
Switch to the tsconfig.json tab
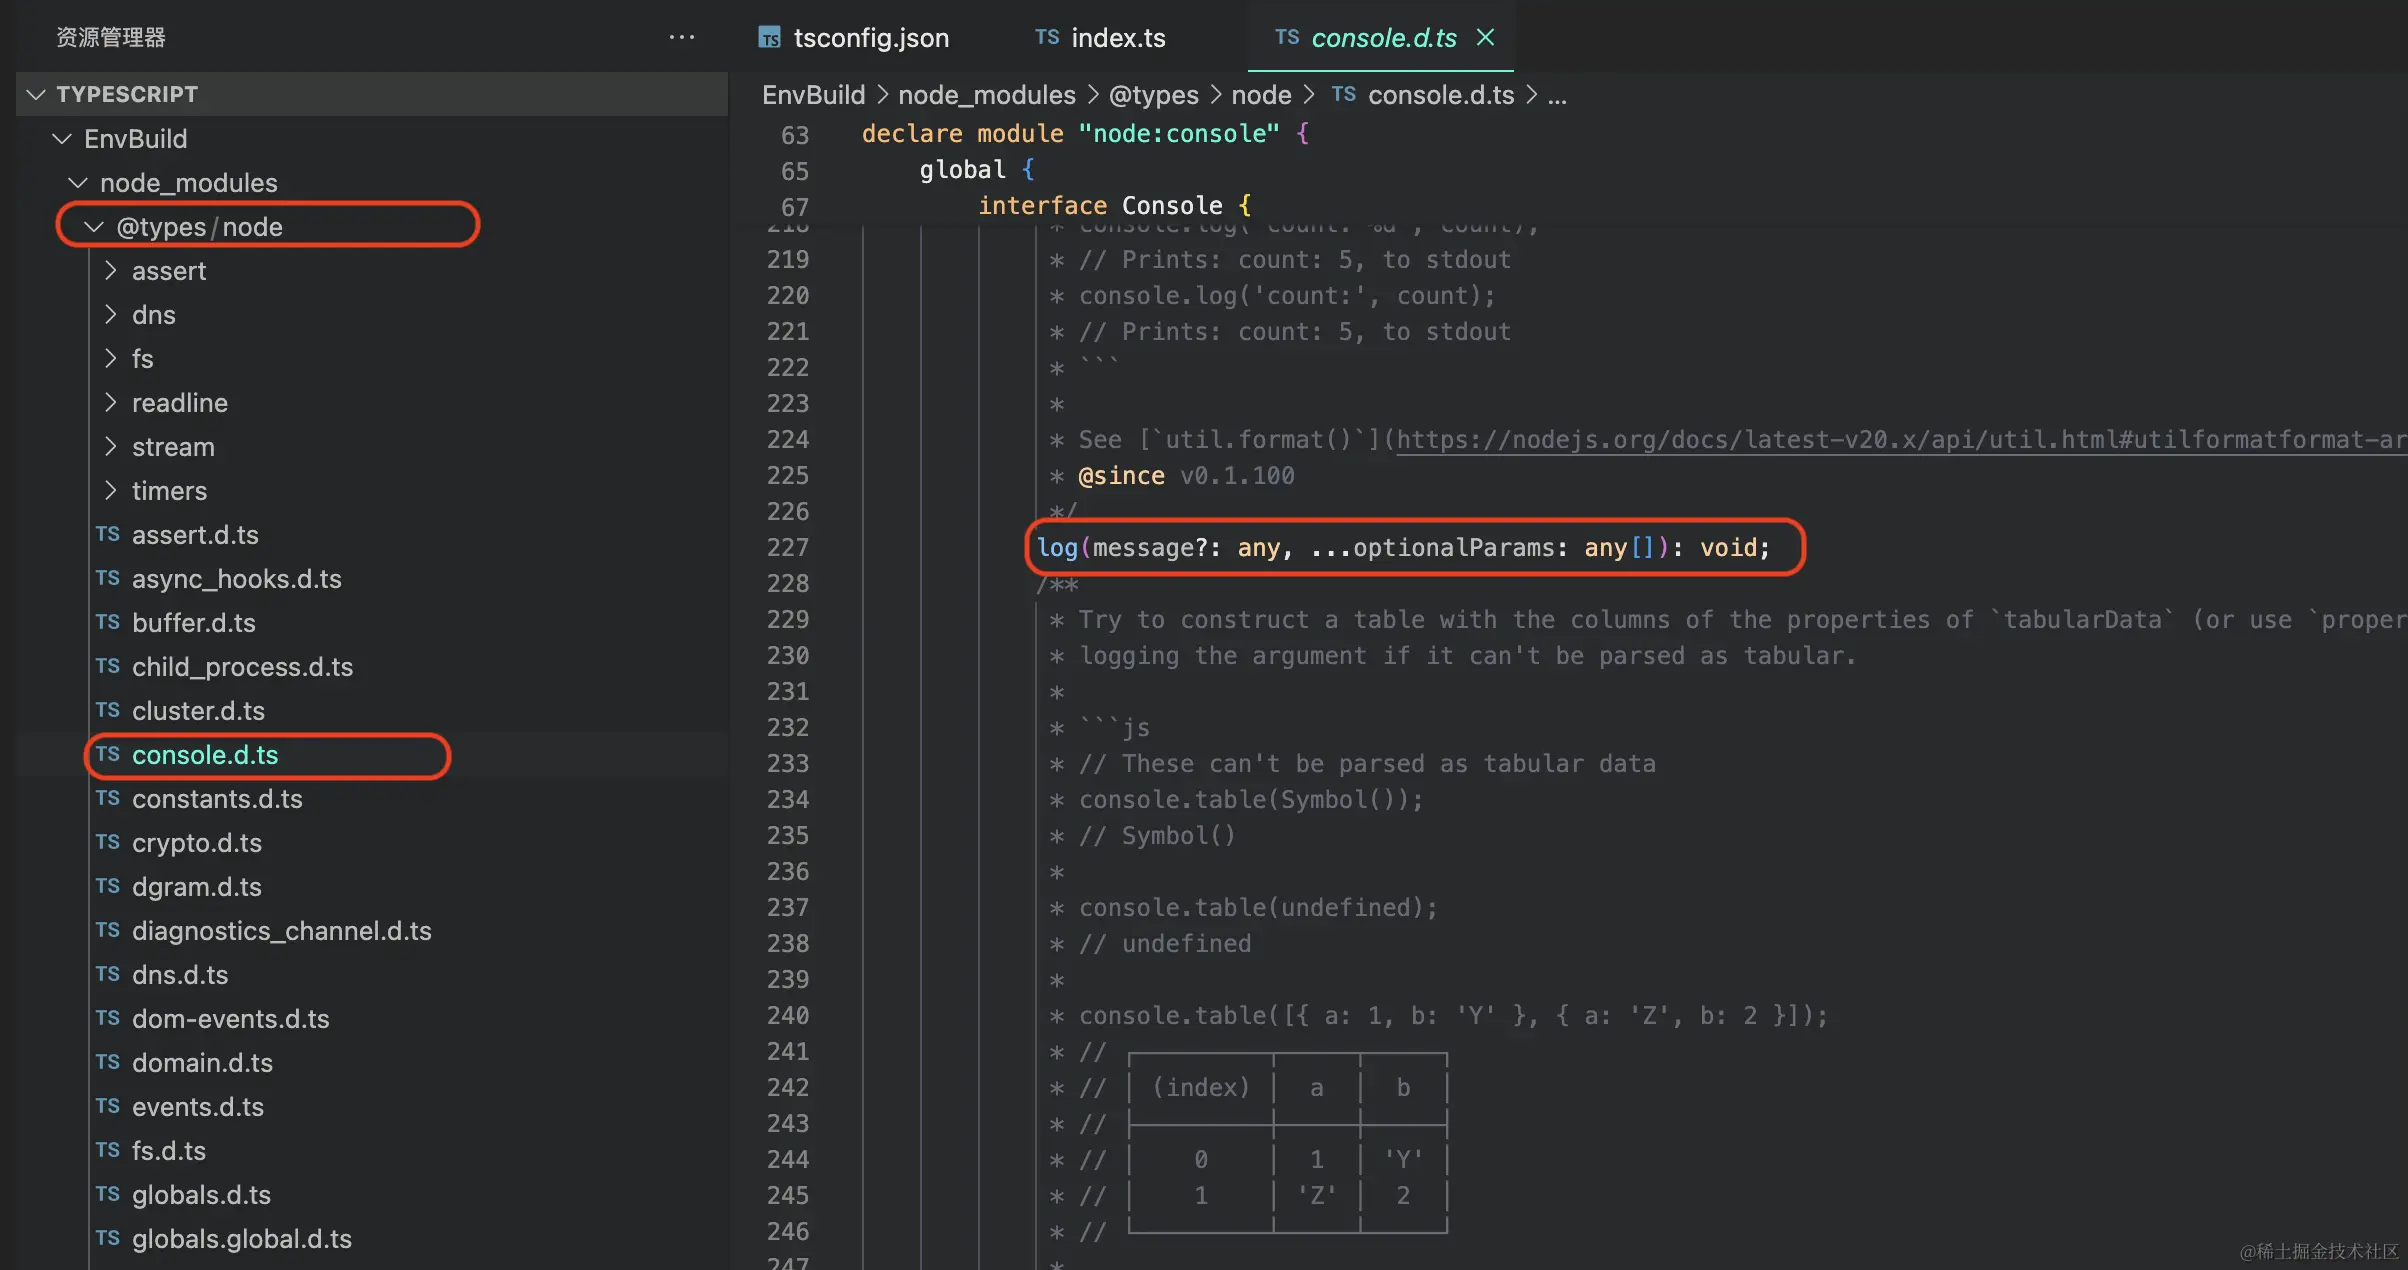point(870,38)
